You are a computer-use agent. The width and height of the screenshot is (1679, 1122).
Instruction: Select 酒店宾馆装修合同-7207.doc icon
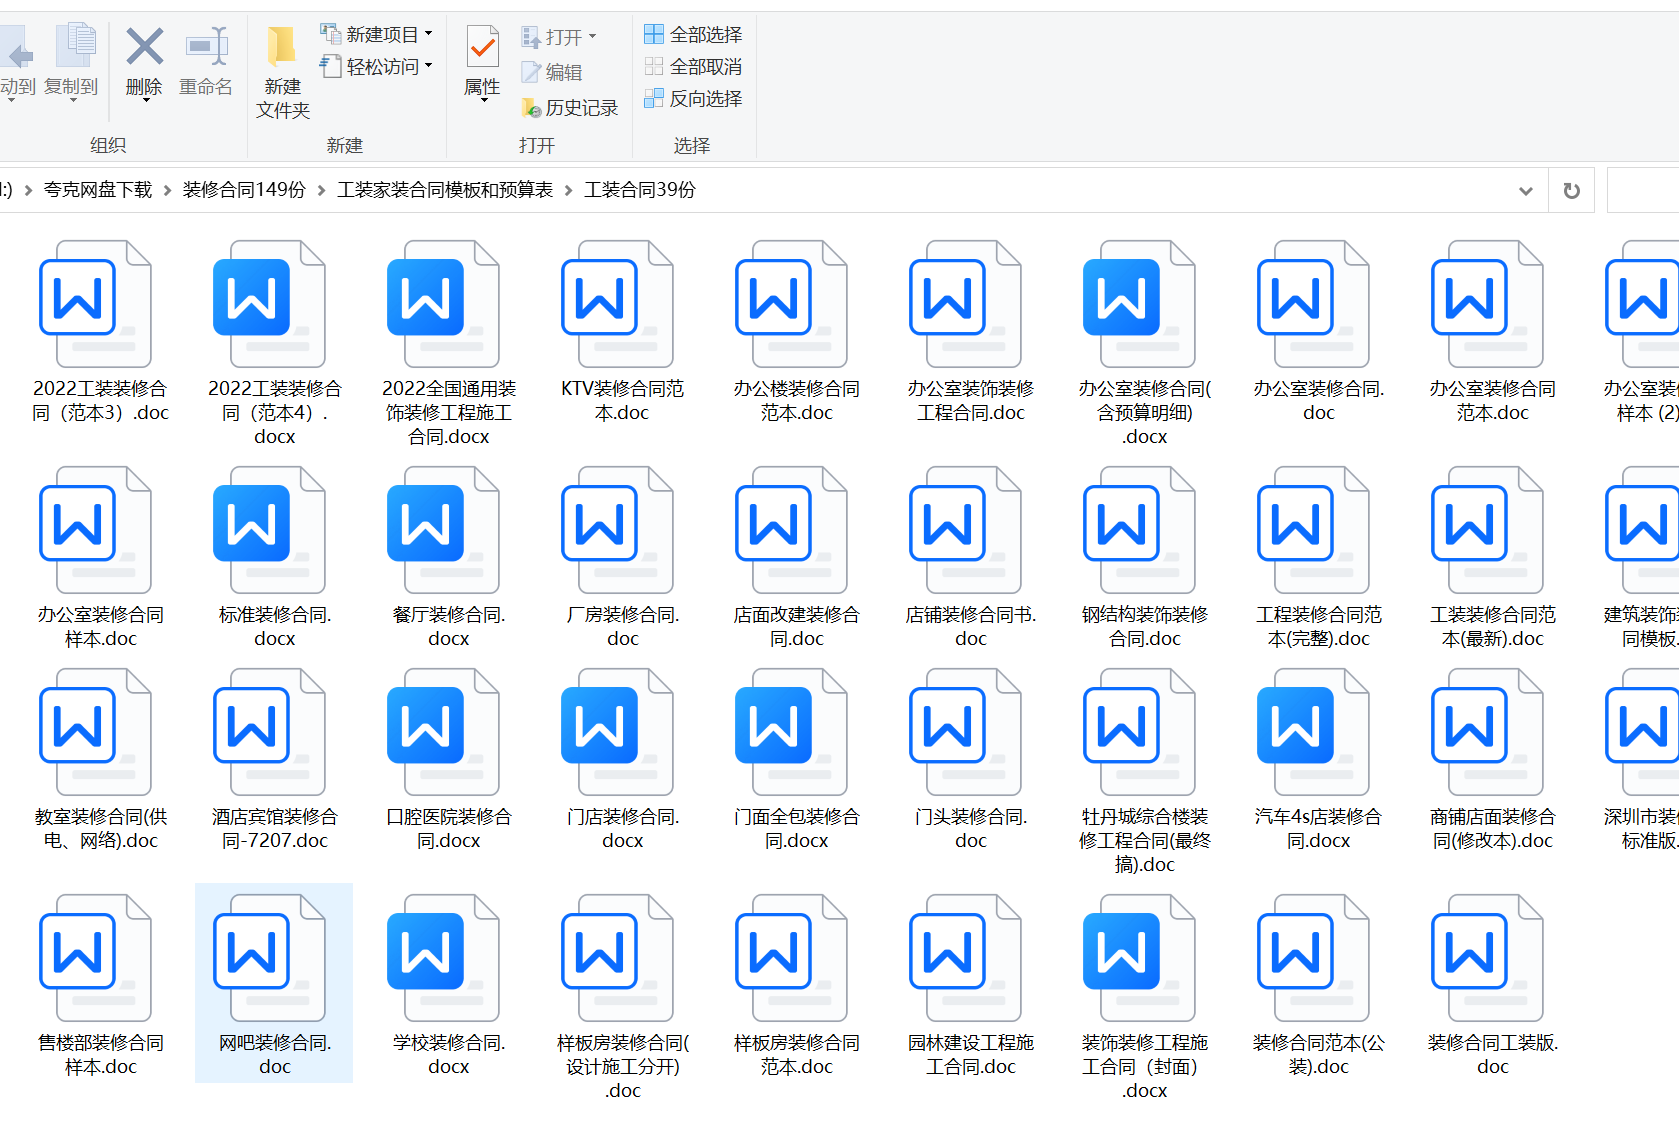click(269, 732)
